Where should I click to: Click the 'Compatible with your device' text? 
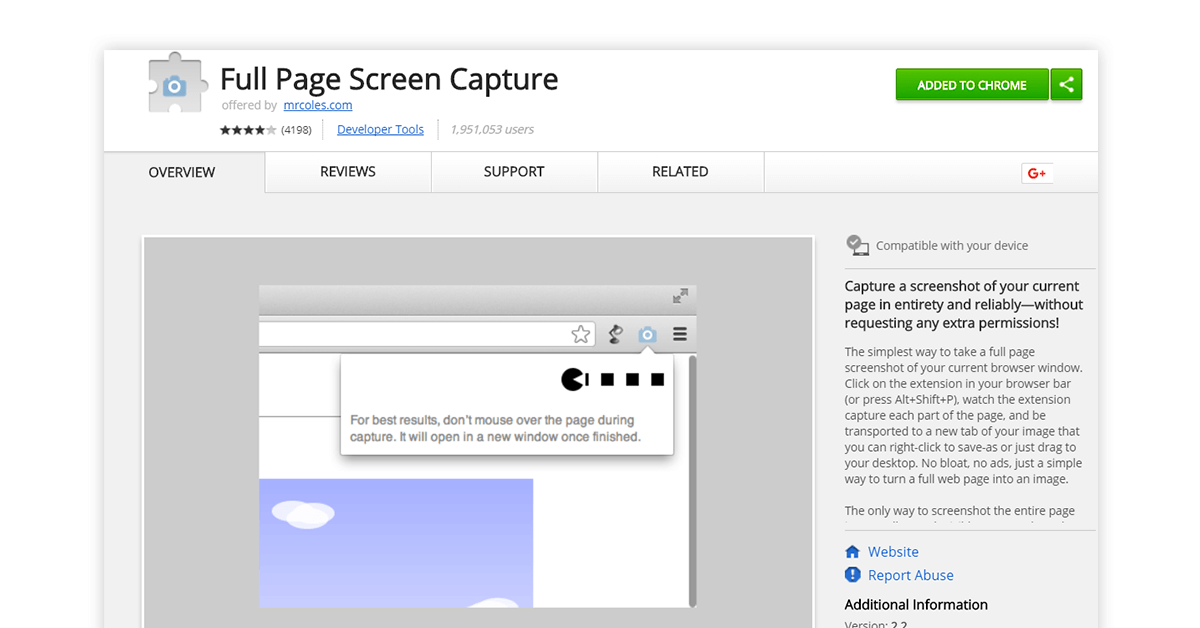pos(952,246)
